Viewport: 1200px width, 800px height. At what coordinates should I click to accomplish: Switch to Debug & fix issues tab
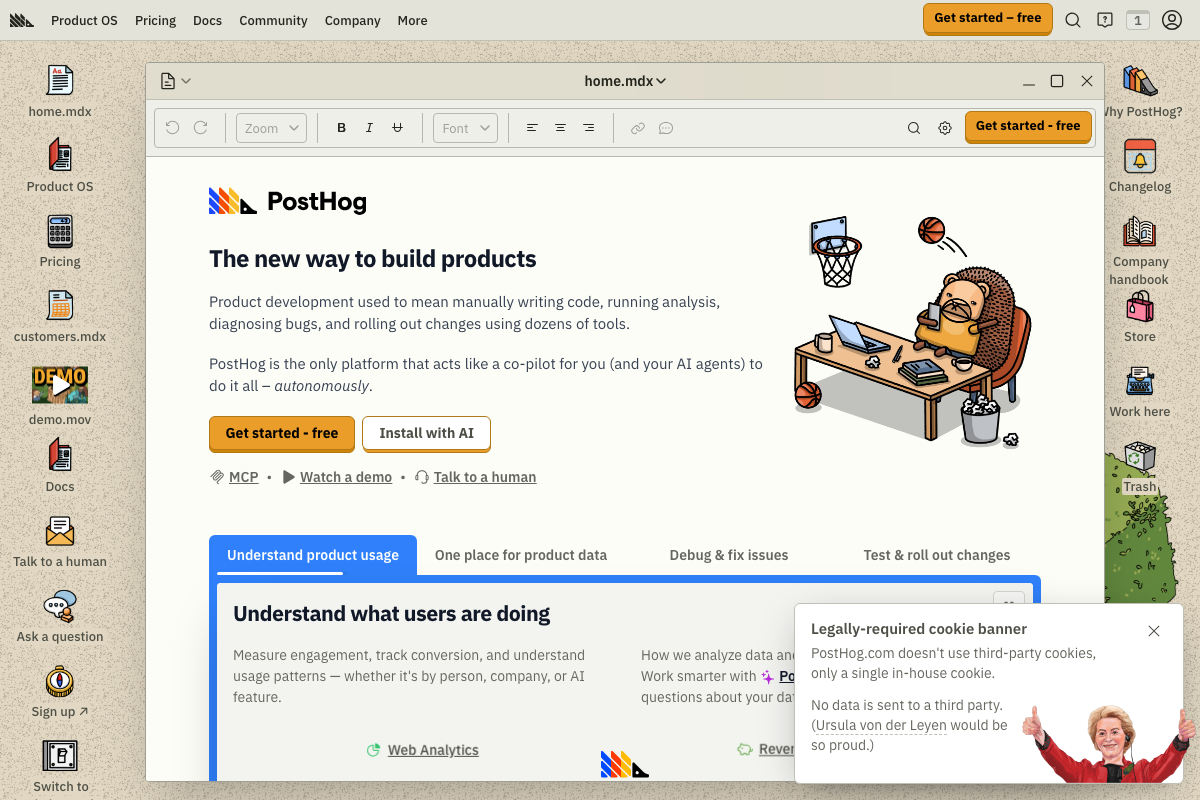(x=729, y=555)
